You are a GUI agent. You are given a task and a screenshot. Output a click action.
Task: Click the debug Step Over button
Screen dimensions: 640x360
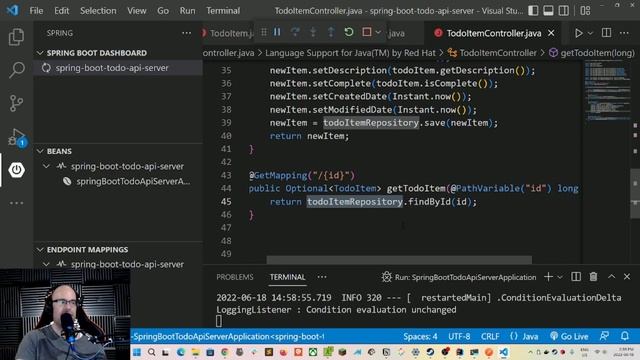tap(295, 32)
